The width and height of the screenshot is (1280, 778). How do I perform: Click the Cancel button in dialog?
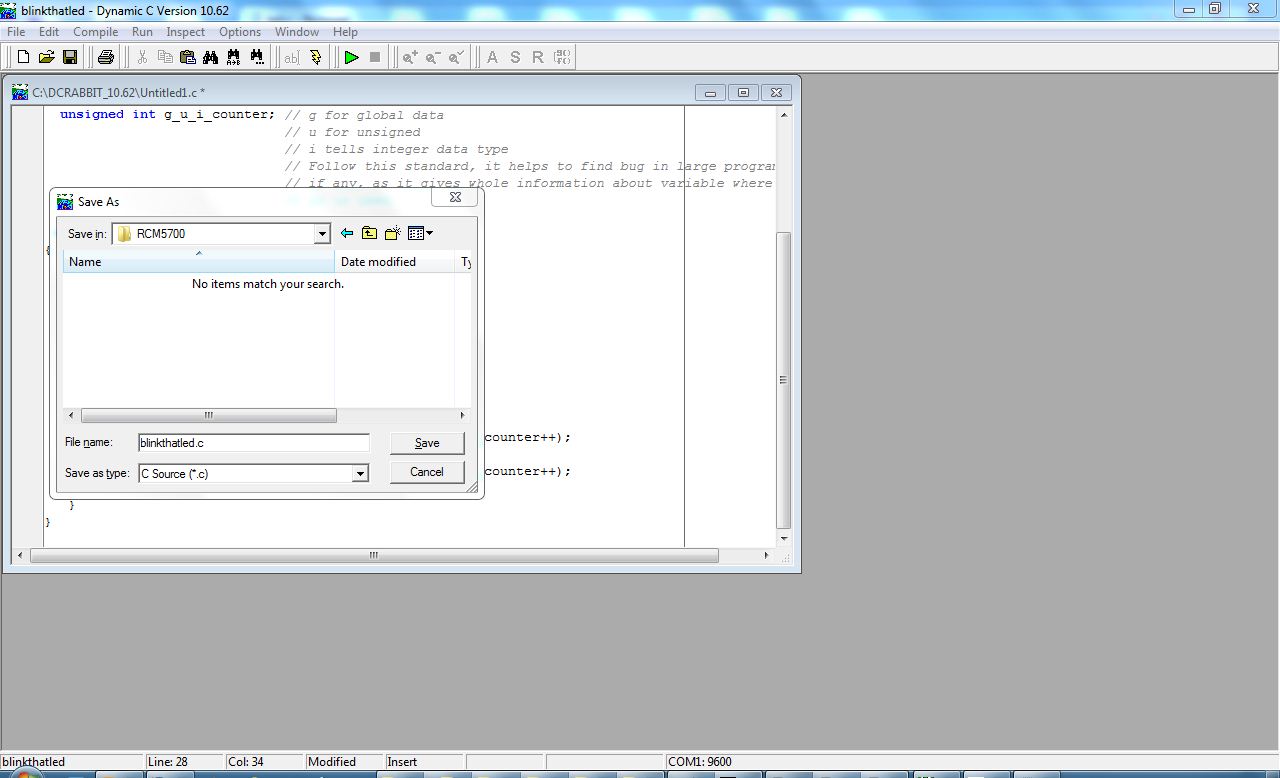427,472
